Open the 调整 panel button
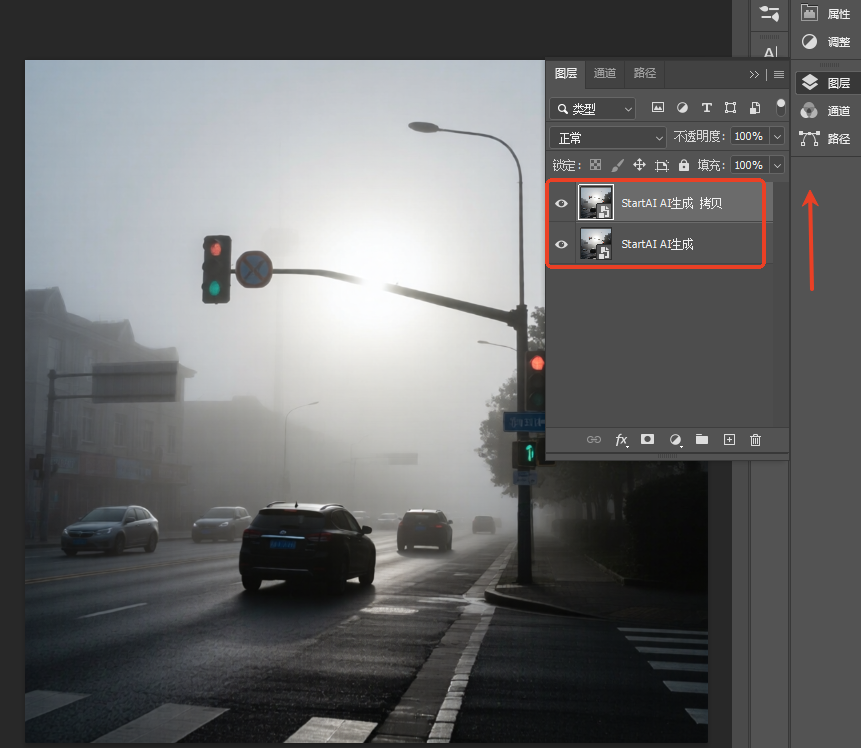The width and height of the screenshot is (861, 748). 826,42
